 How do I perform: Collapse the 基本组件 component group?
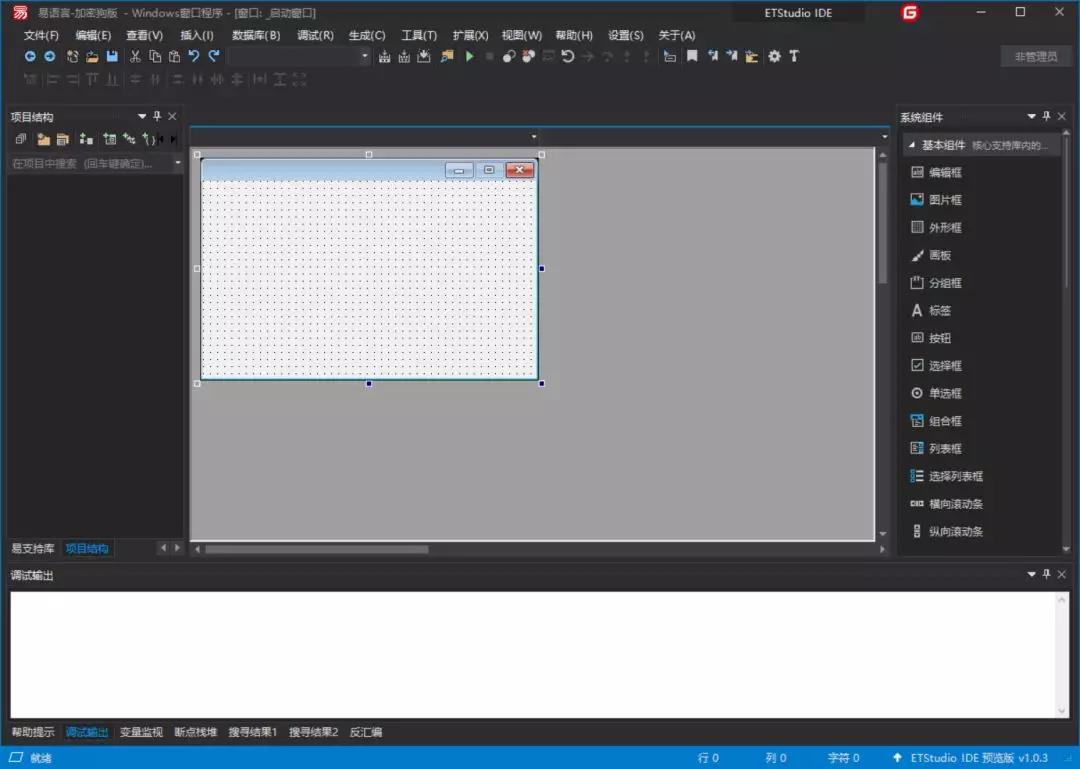click(x=912, y=144)
